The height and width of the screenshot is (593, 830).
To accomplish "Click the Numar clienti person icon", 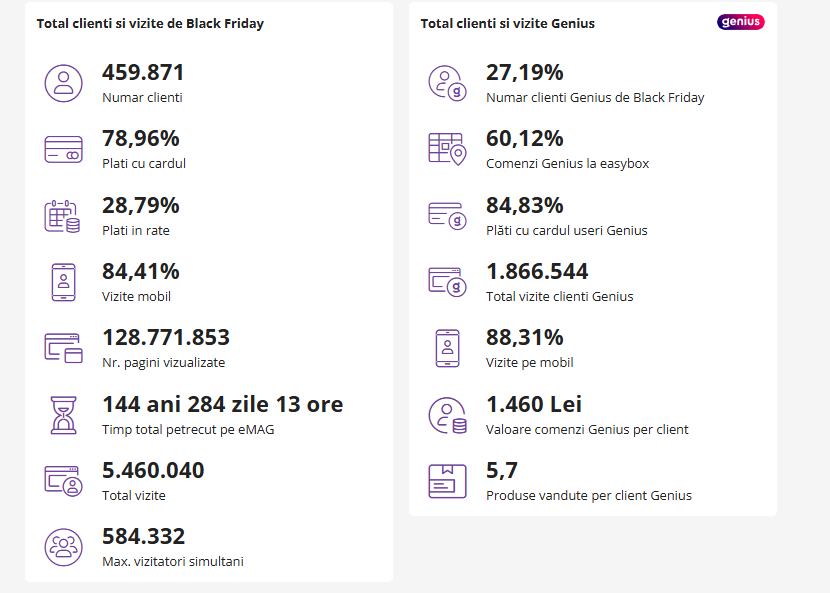I will coord(63,83).
